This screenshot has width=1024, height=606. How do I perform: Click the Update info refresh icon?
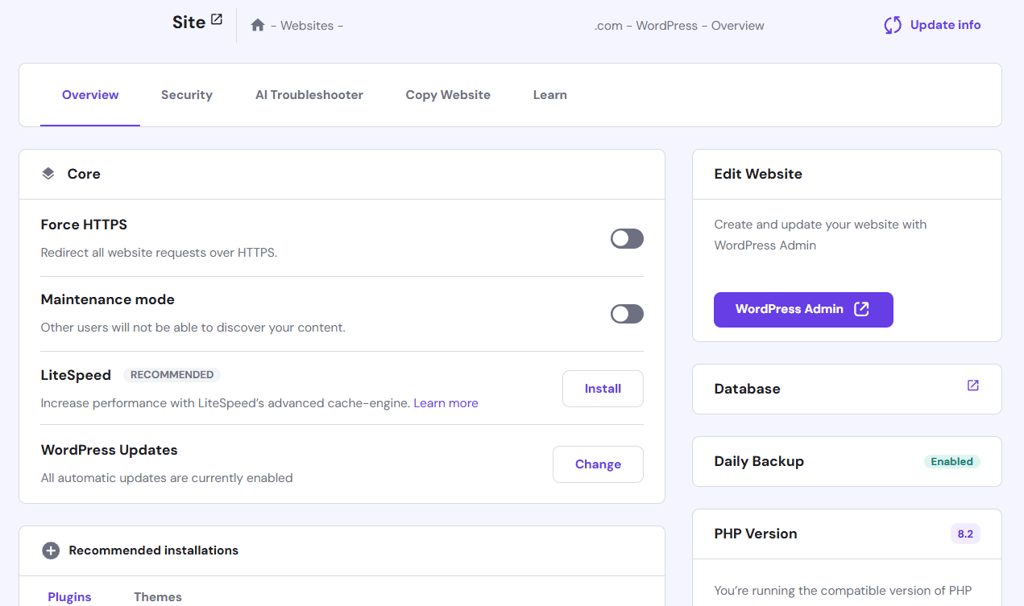point(893,25)
